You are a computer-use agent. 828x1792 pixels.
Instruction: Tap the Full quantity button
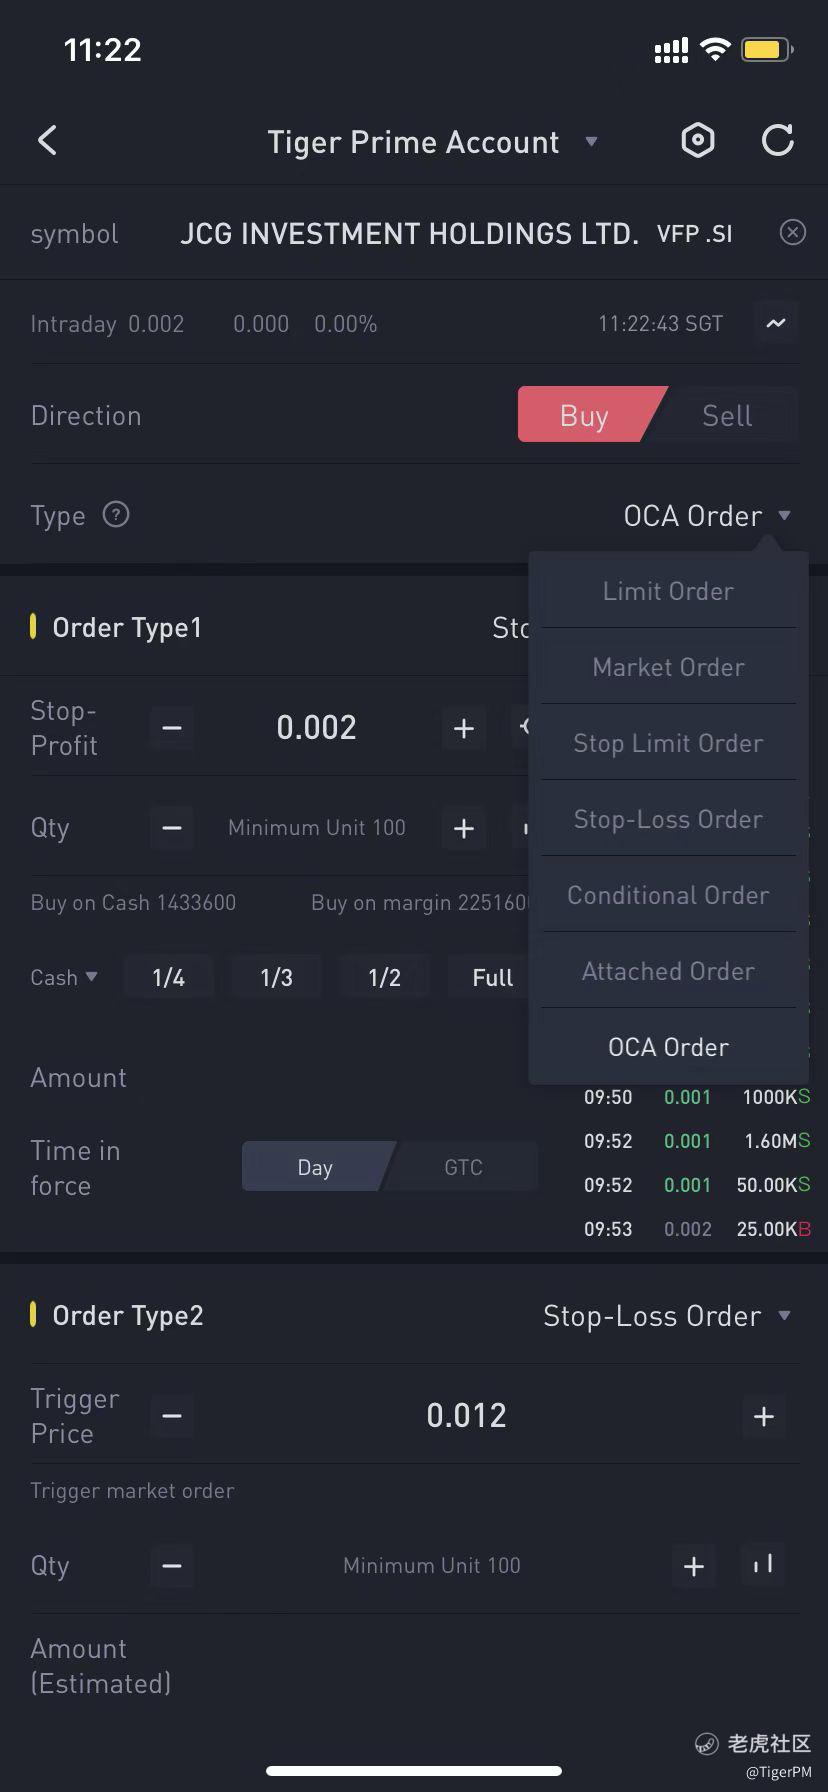click(x=492, y=977)
